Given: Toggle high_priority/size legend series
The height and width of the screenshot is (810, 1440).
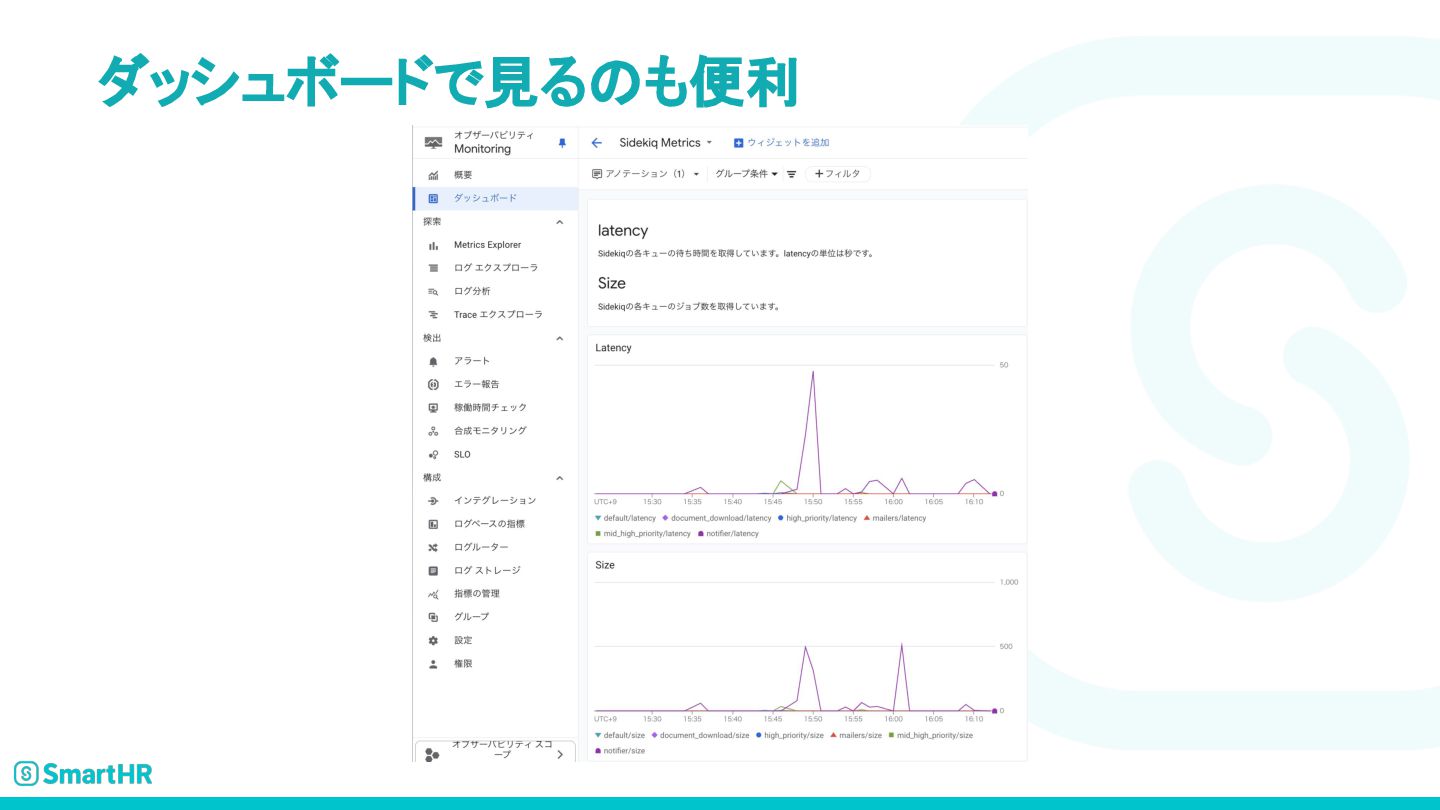Looking at the screenshot, I should [789, 735].
